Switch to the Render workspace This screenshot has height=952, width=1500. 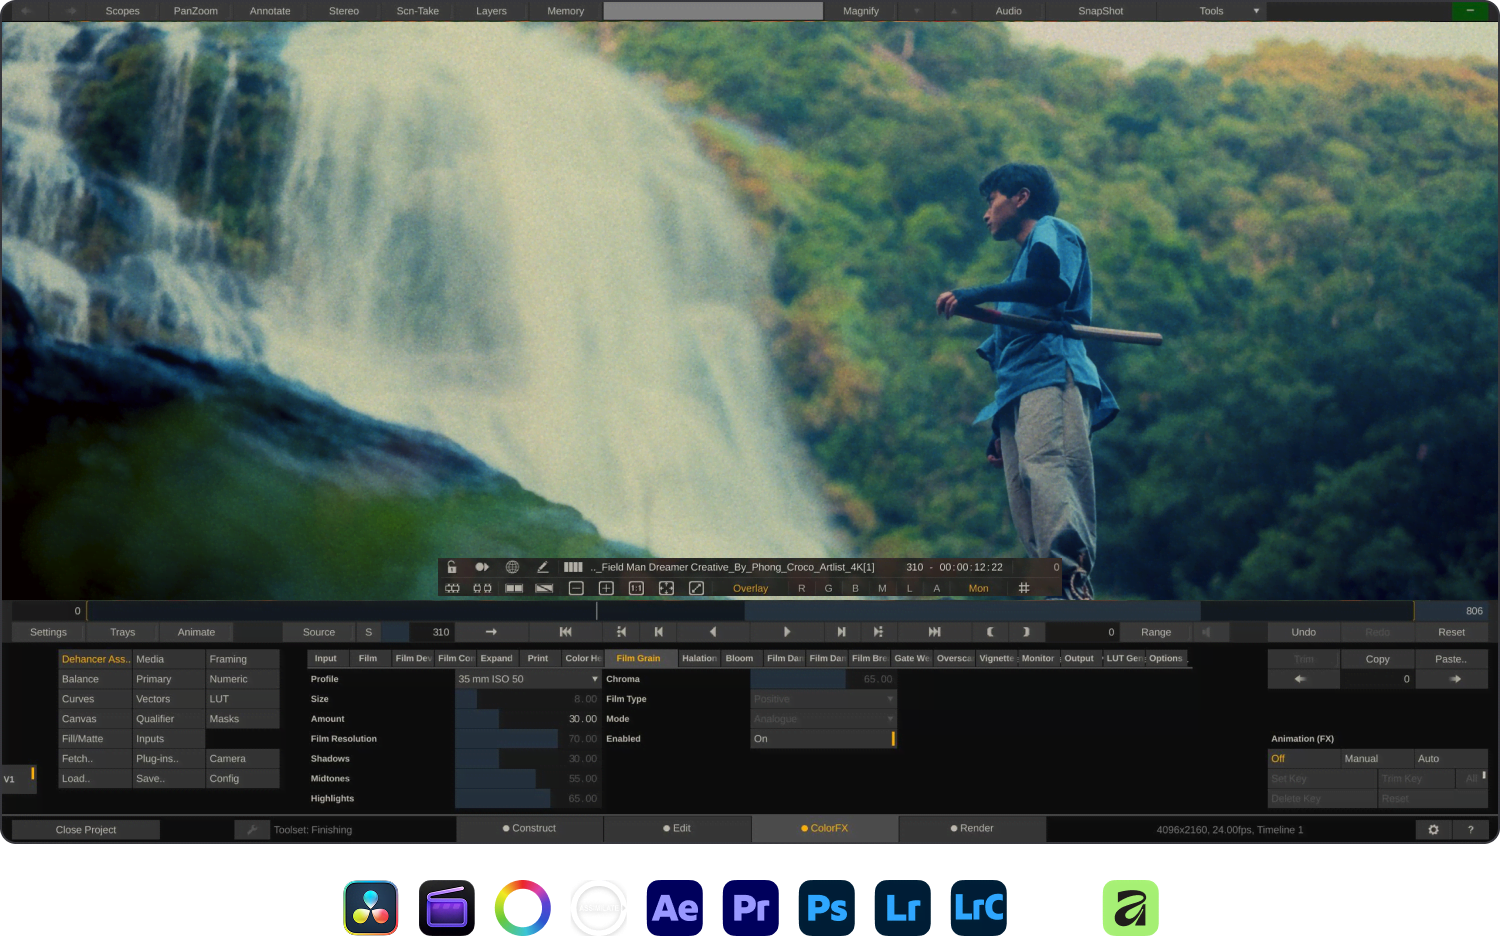972,828
